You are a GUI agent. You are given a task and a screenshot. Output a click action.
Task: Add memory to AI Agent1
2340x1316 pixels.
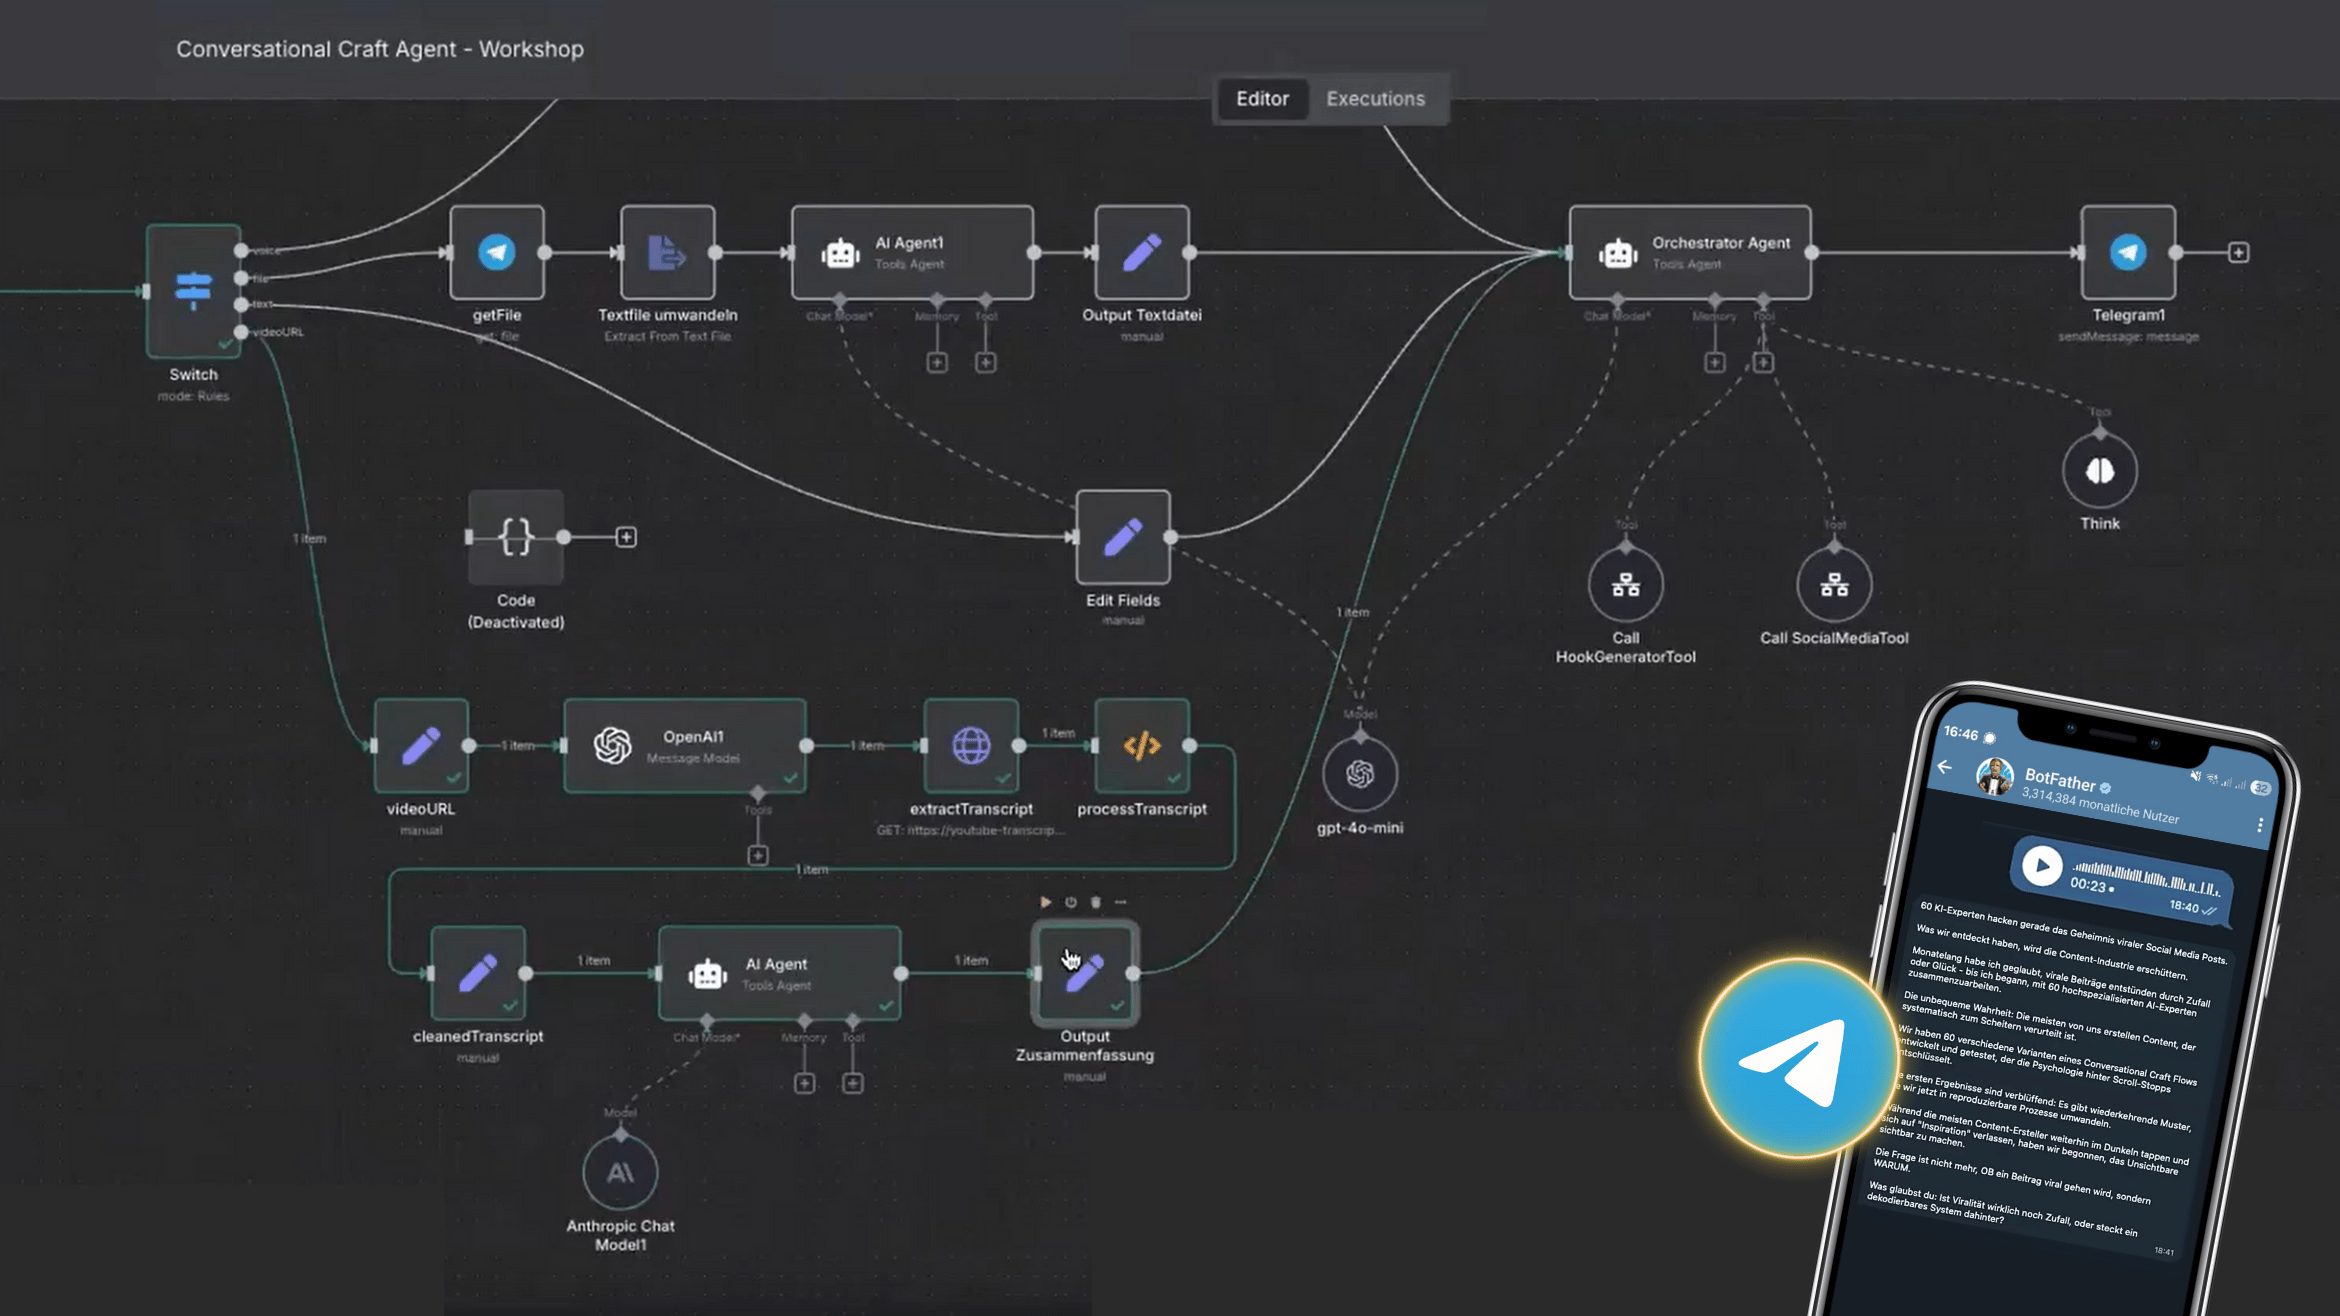pos(937,362)
